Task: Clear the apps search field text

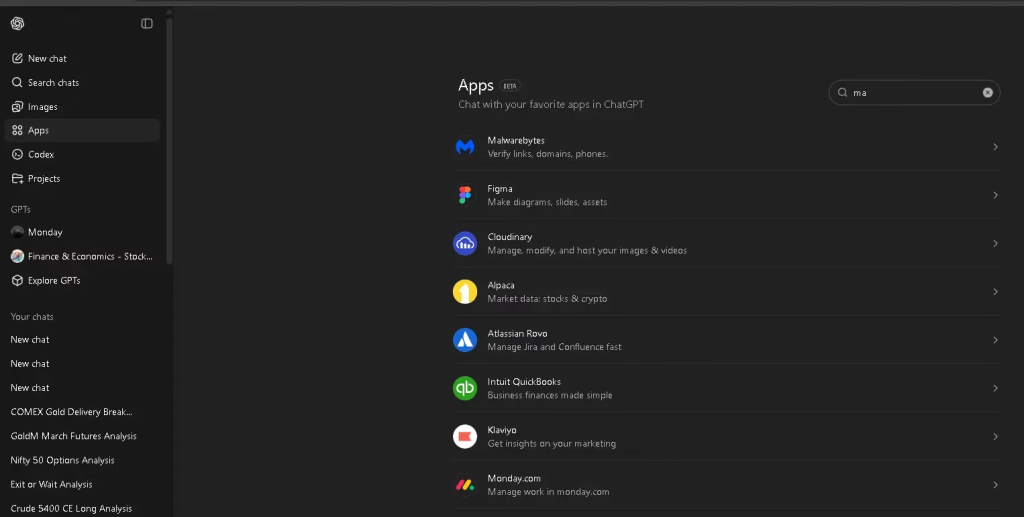Action: pos(987,92)
